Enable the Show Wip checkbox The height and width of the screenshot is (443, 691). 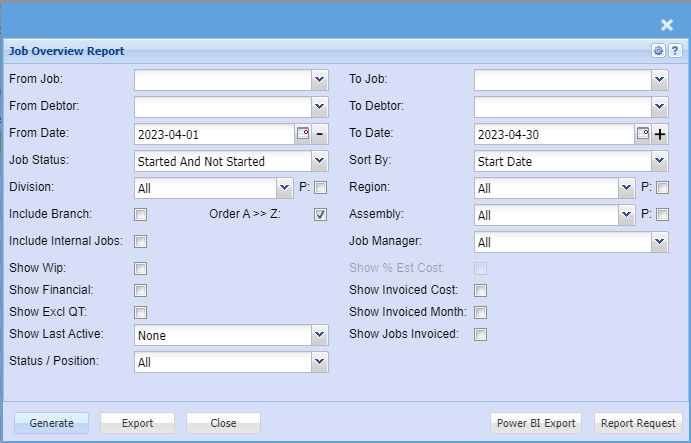[x=141, y=268]
